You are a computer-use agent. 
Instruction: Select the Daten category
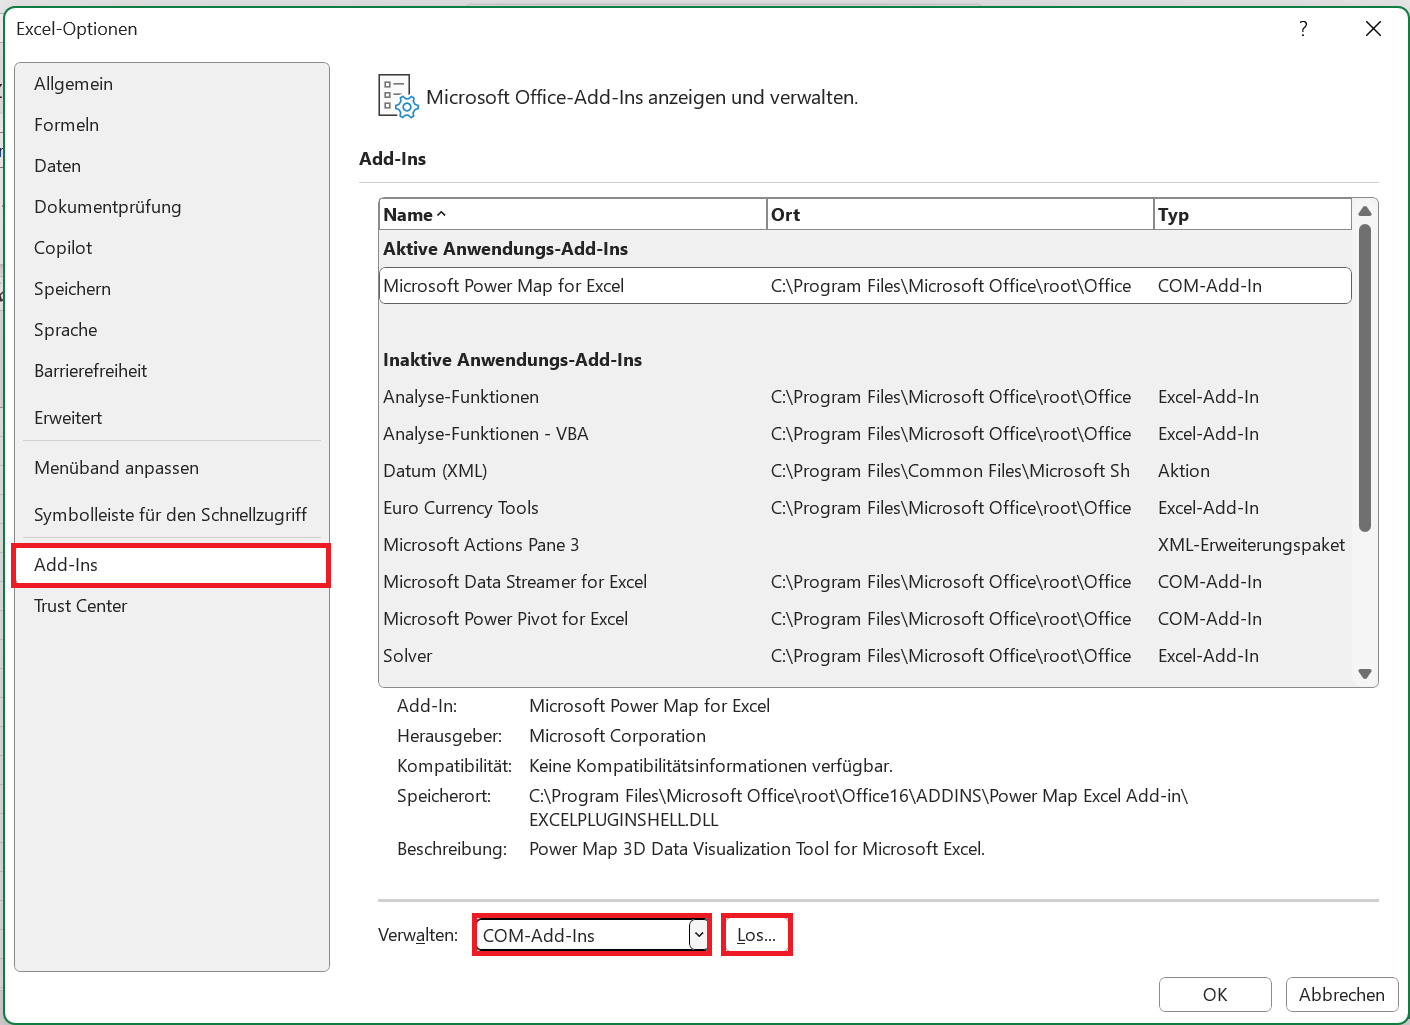[172, 166]
